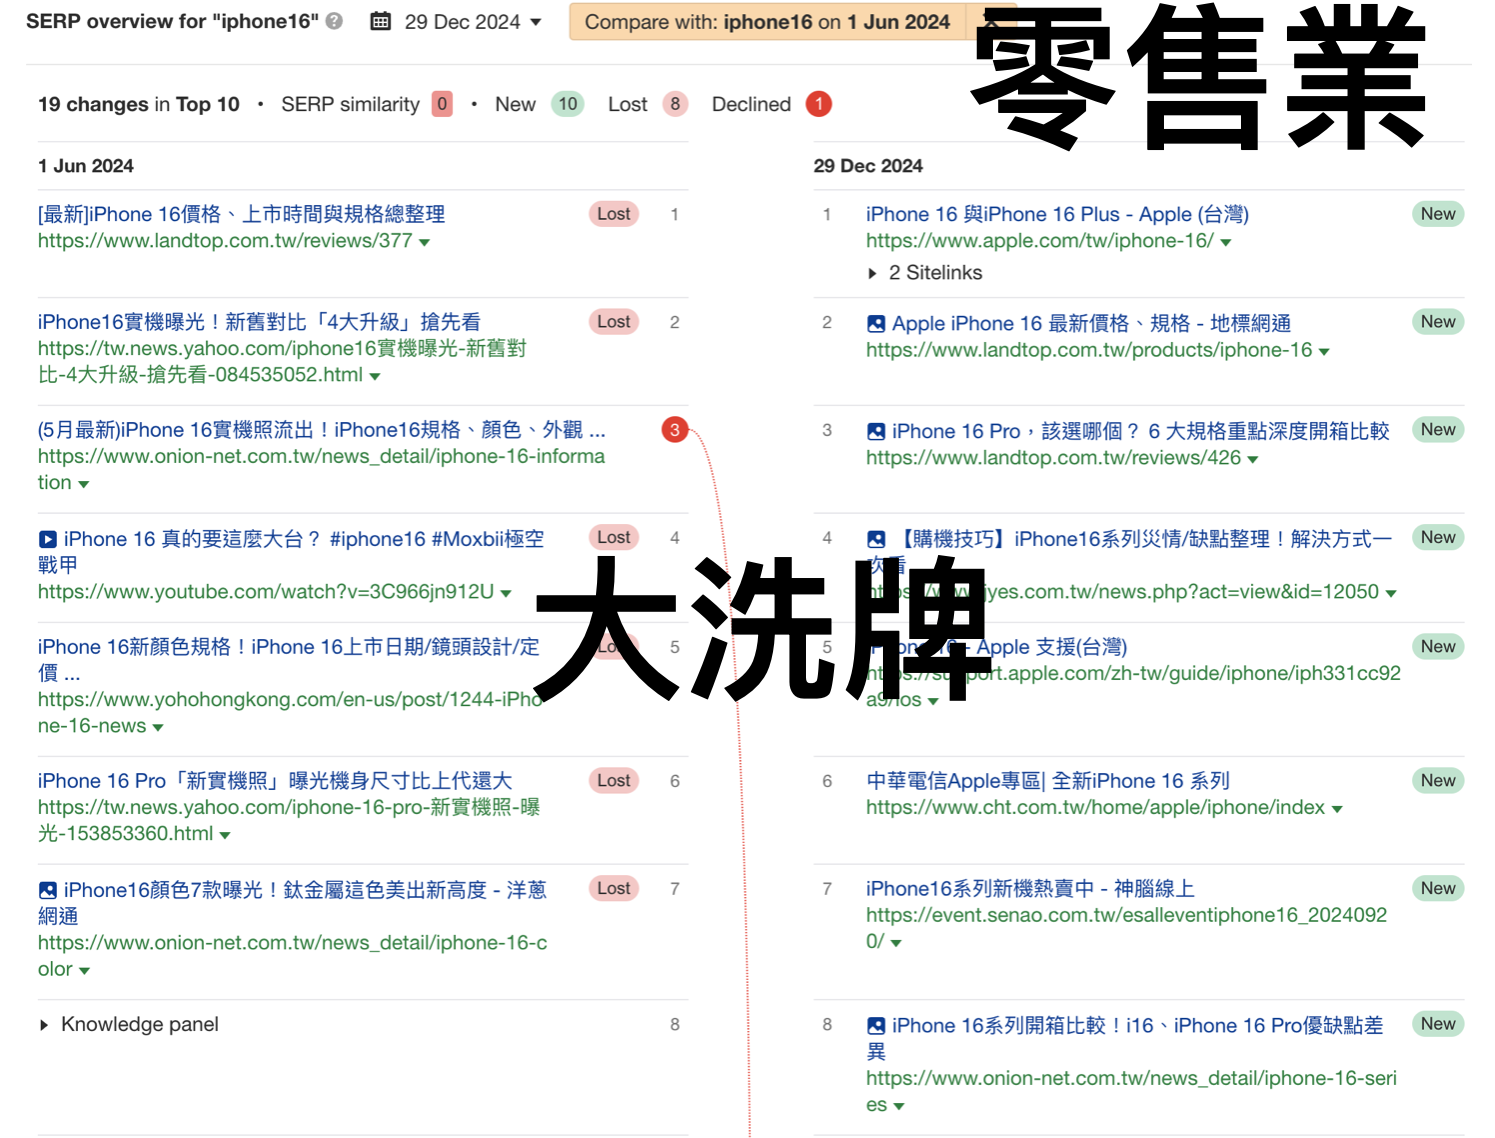Expand the Knowledge panel row
Screen dimensions: 1495x1138
pyautogui.click(x=128, y=1024)
